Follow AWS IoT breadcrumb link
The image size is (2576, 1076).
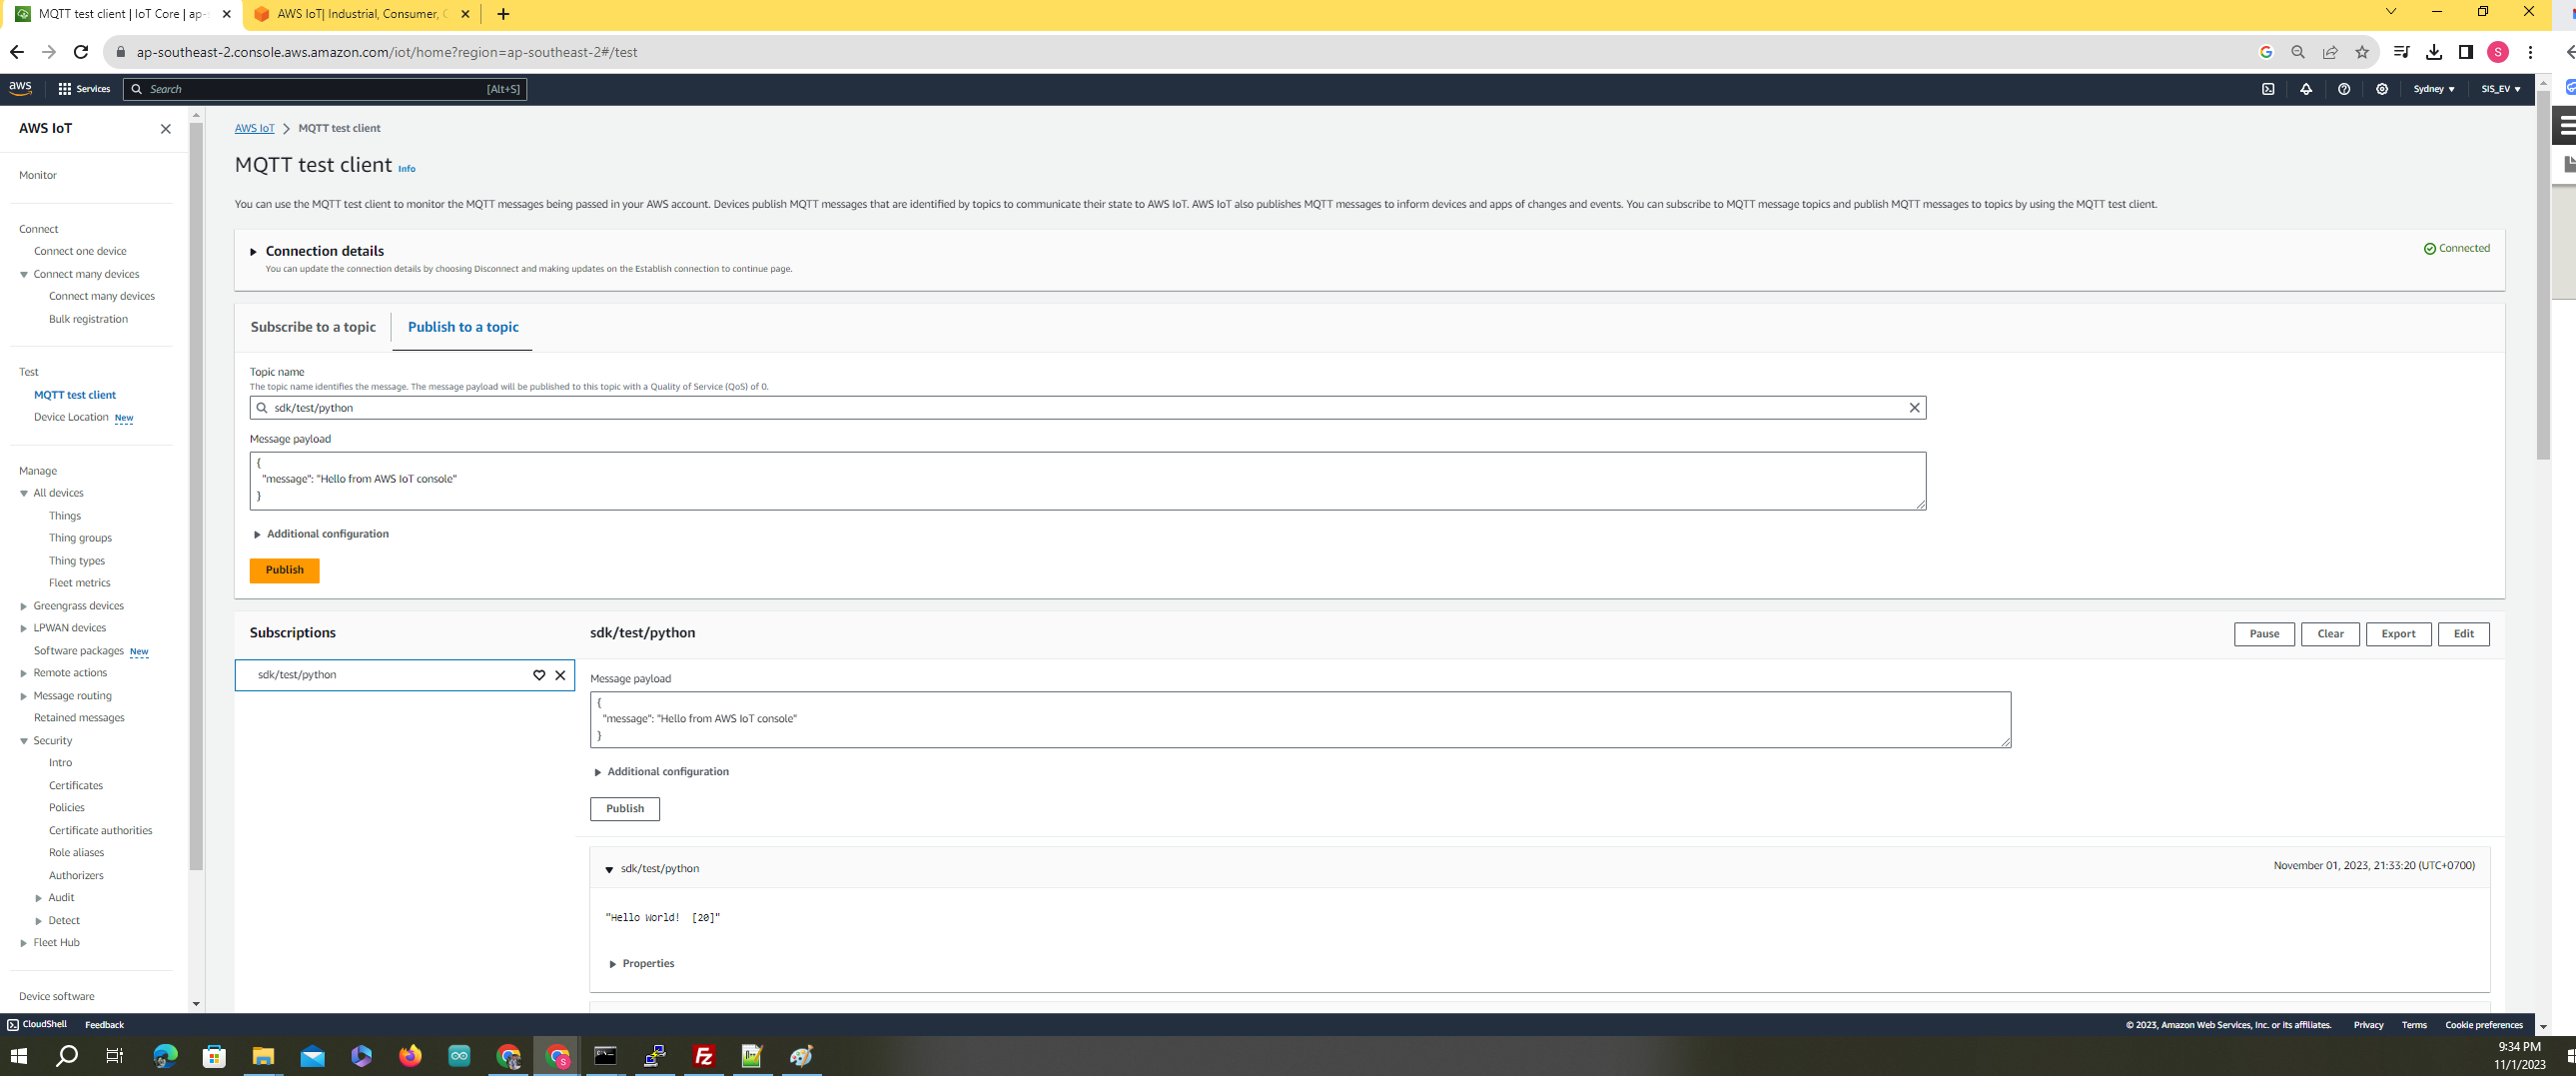[254, 128]
